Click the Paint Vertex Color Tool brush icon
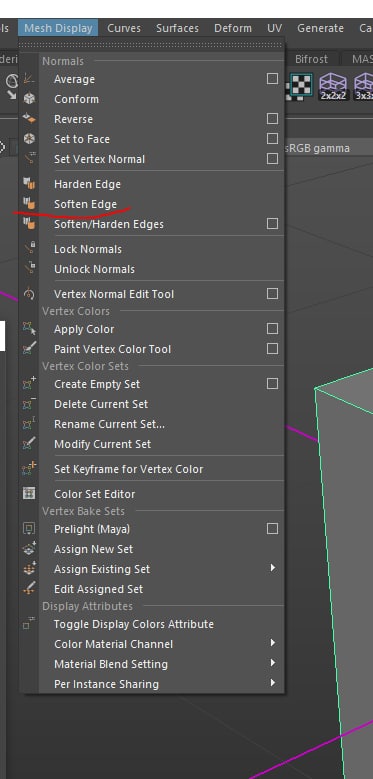Screen dimensions: 373x779 pyautogui.click(x=29, y=349)
